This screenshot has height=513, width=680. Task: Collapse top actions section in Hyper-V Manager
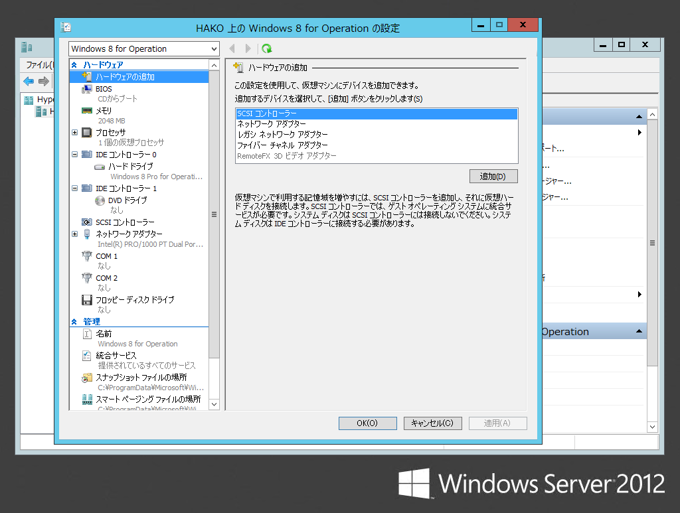pyautogui.click(x=639, y=117)
